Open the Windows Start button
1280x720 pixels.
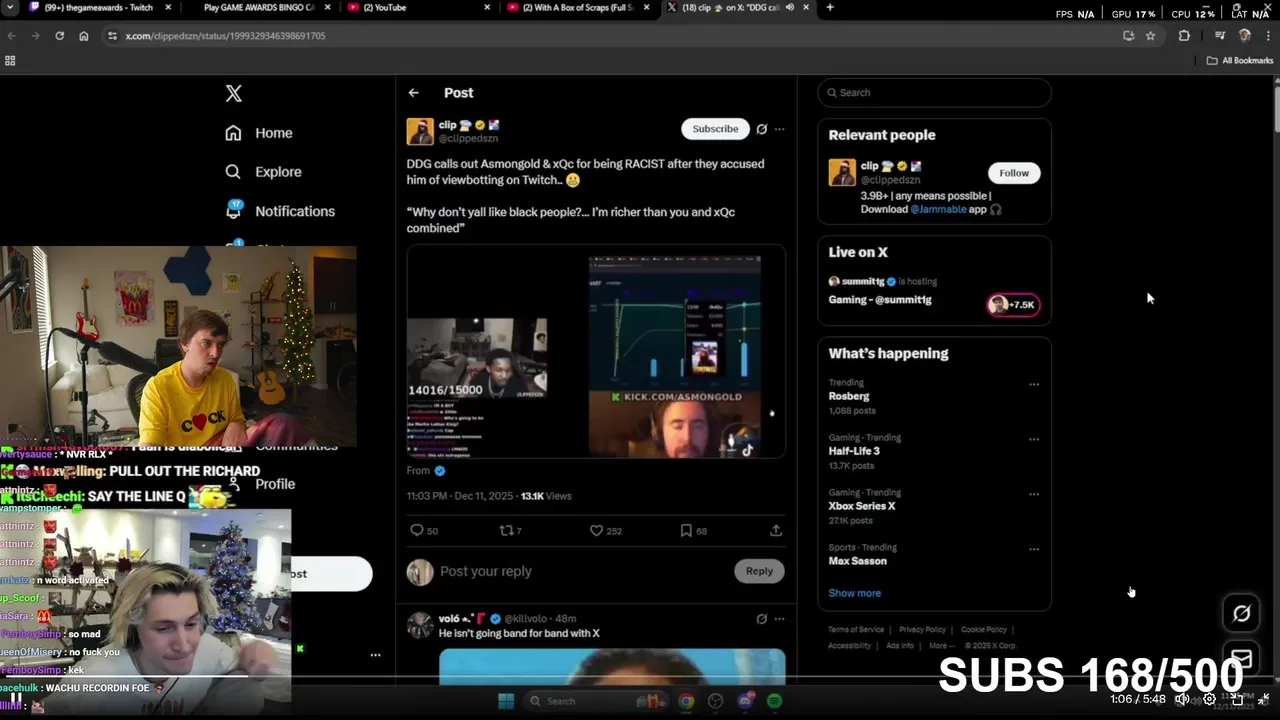click(505, 701)
